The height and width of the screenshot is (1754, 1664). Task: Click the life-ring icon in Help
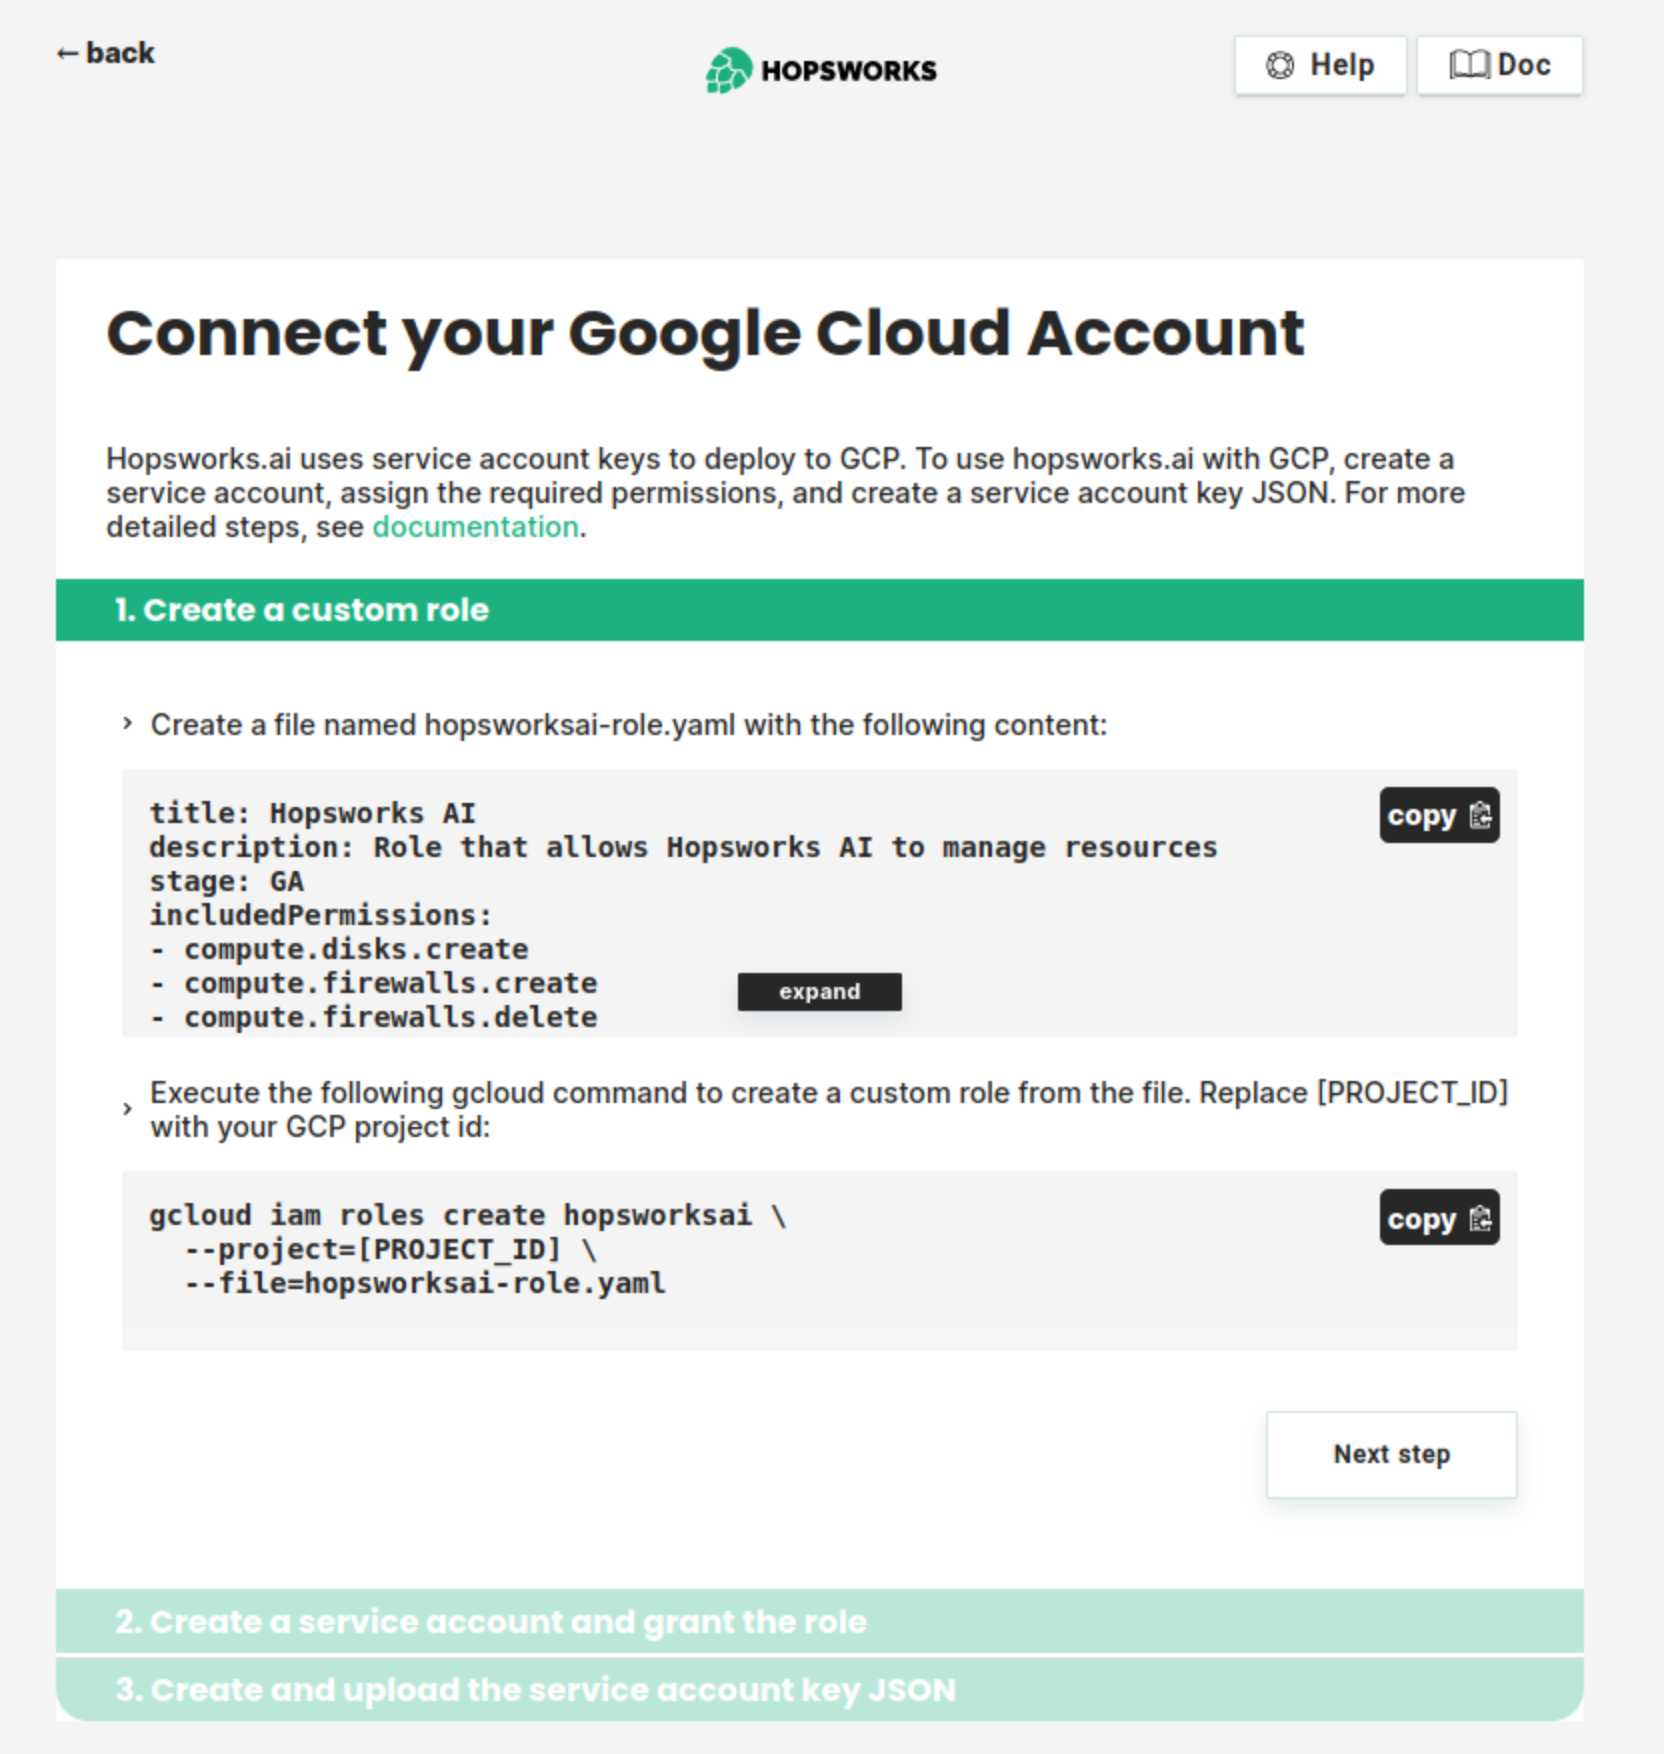click(1280, 65)
